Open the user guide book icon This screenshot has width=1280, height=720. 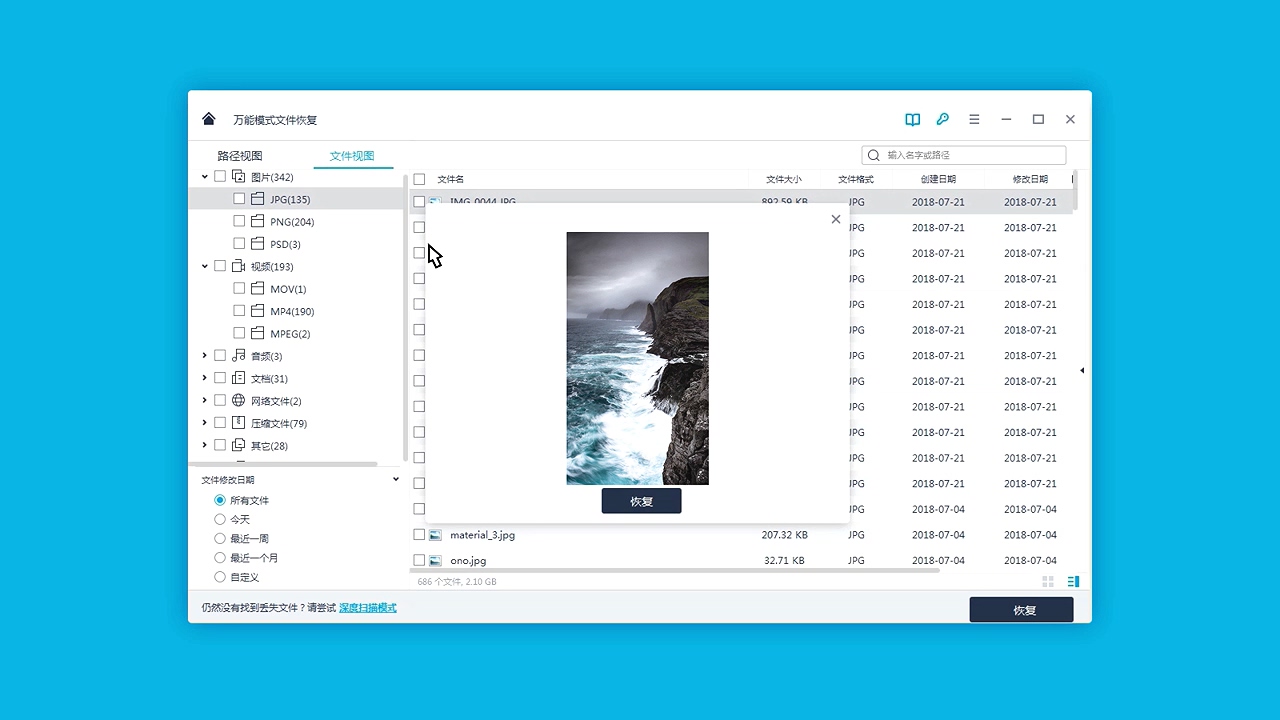coord(912,119)
